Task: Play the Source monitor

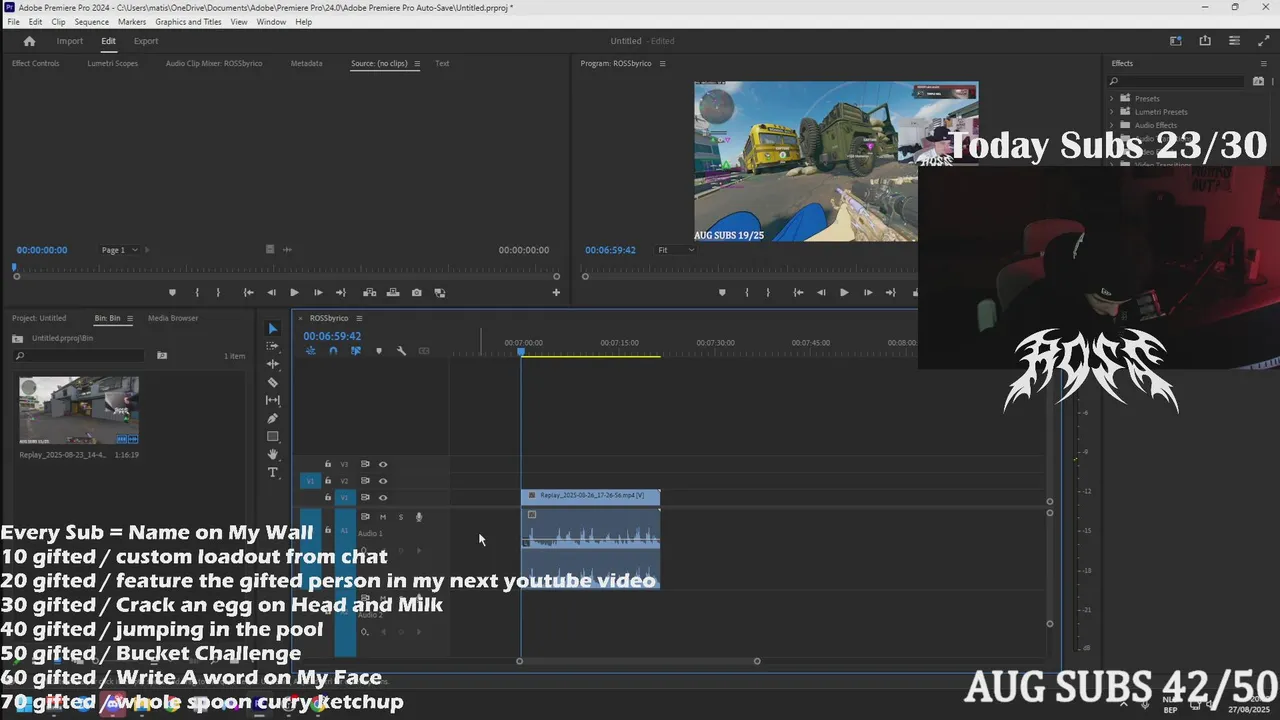Action: coord(294,293)
